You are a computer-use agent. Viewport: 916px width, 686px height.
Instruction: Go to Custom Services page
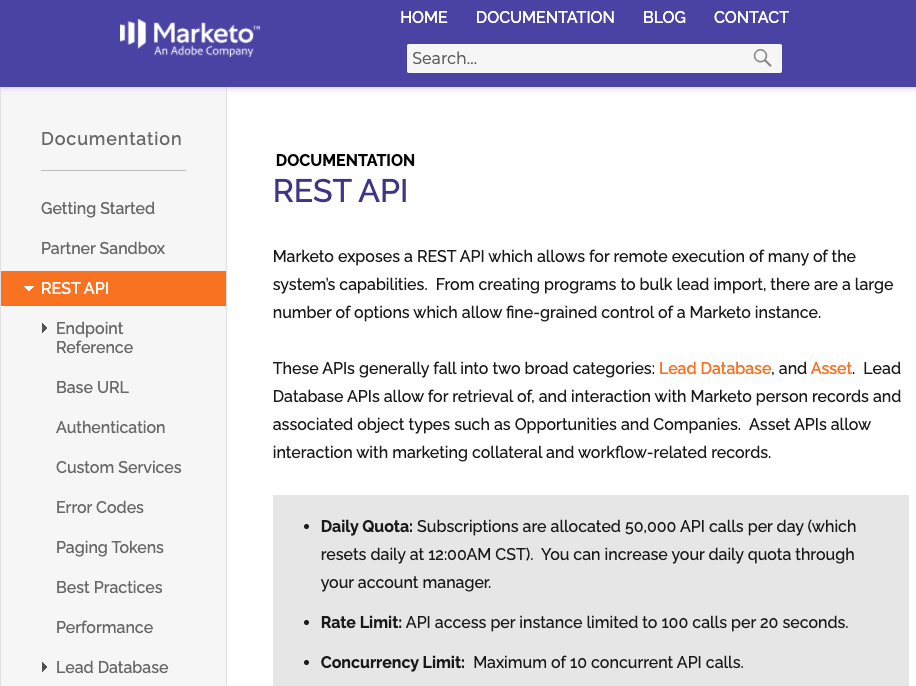pyautogui.click(x=118, y=467)
